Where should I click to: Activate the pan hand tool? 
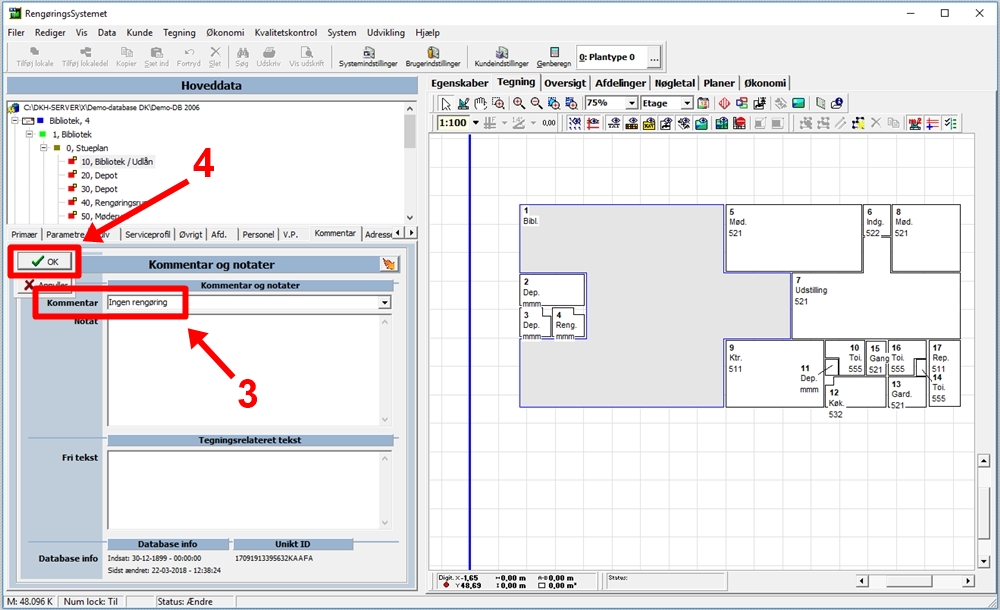[481, 103]
